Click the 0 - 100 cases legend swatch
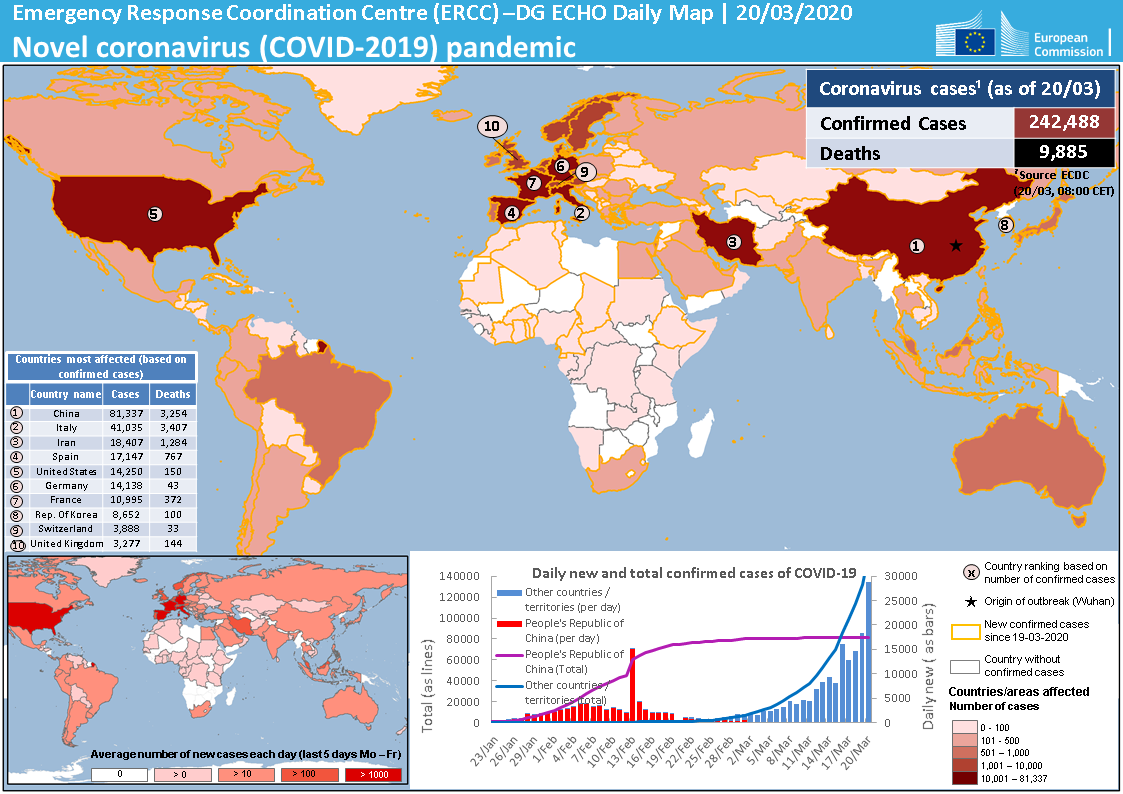This screenshot has width=1123, height=794. [966, 725]
